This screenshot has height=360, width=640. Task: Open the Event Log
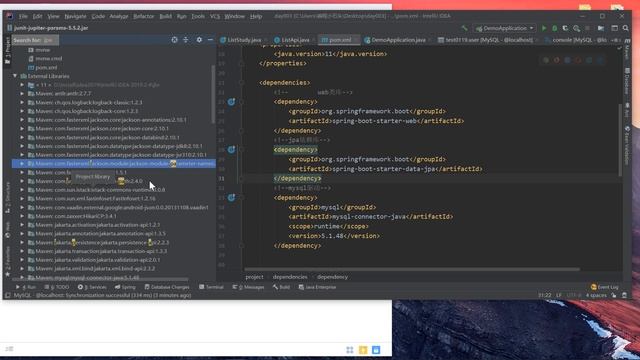pos(604,287)
